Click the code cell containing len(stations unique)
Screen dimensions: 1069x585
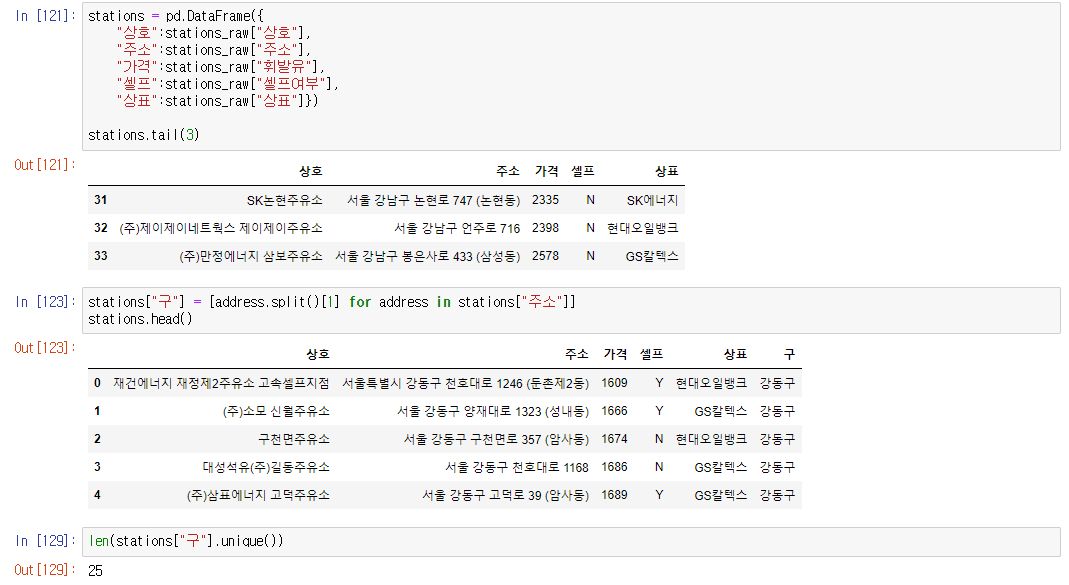point(571,541)
